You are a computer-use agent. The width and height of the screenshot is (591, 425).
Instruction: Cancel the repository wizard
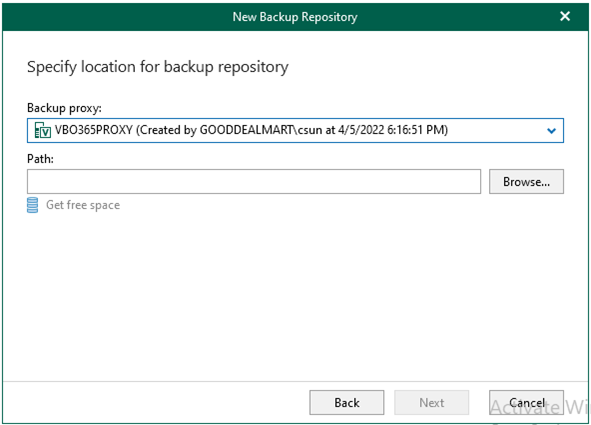pyautogui.click(x=526, y=402)
